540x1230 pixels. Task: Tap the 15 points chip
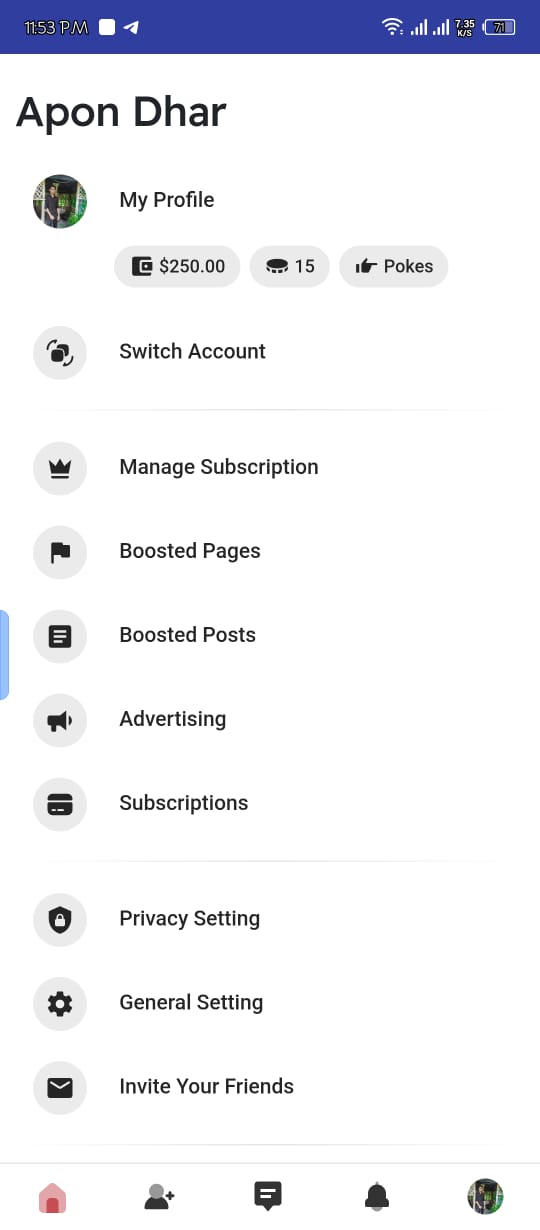pos(290,266)
